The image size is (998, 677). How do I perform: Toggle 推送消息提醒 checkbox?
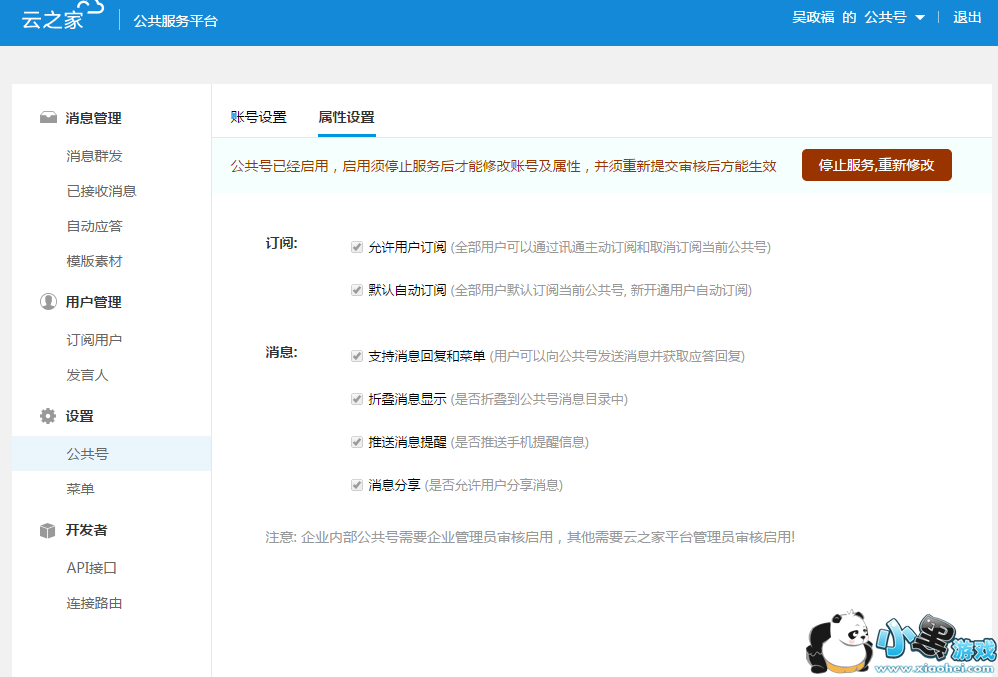point(357,442)
